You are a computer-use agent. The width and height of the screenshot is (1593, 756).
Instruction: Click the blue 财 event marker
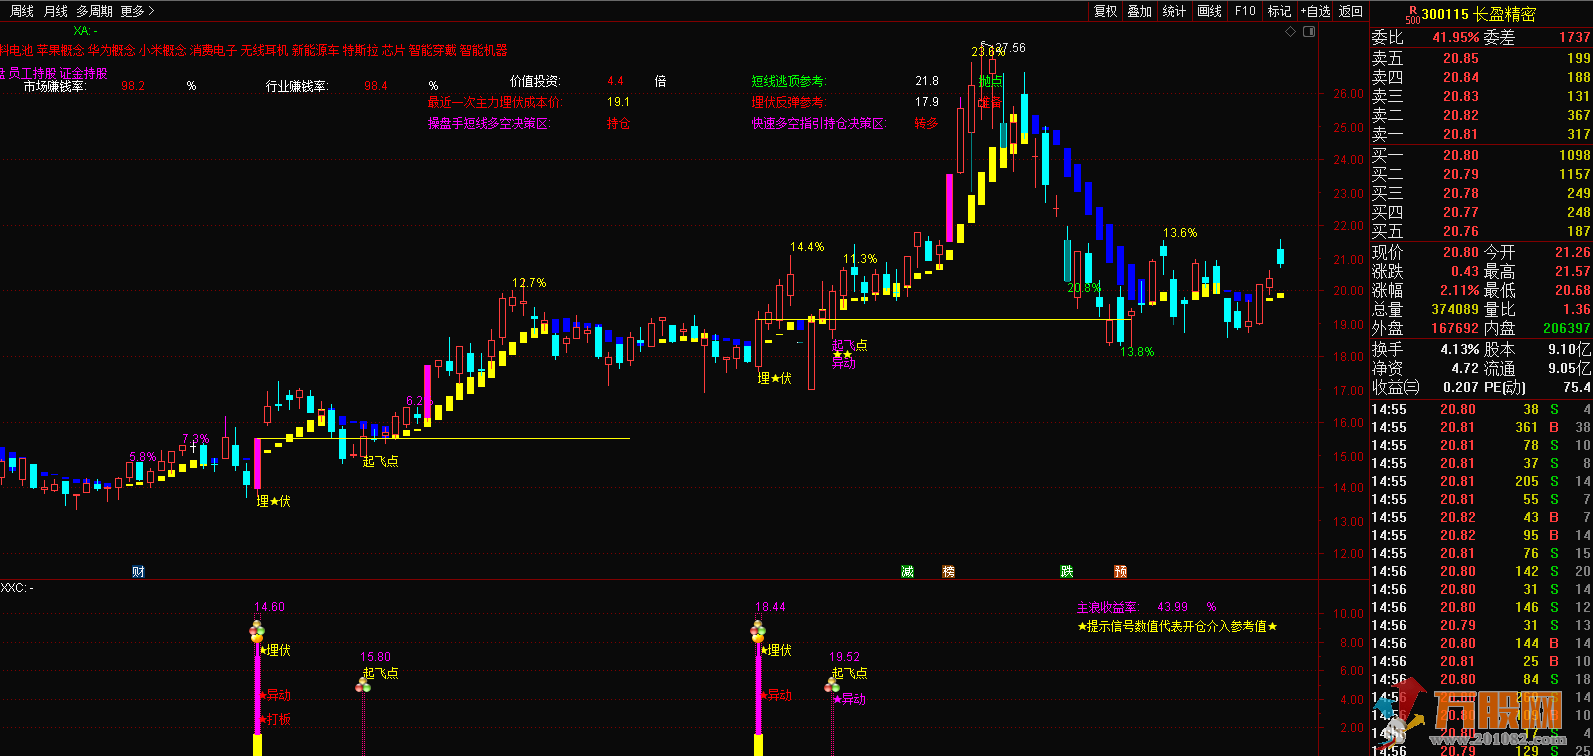138,572
